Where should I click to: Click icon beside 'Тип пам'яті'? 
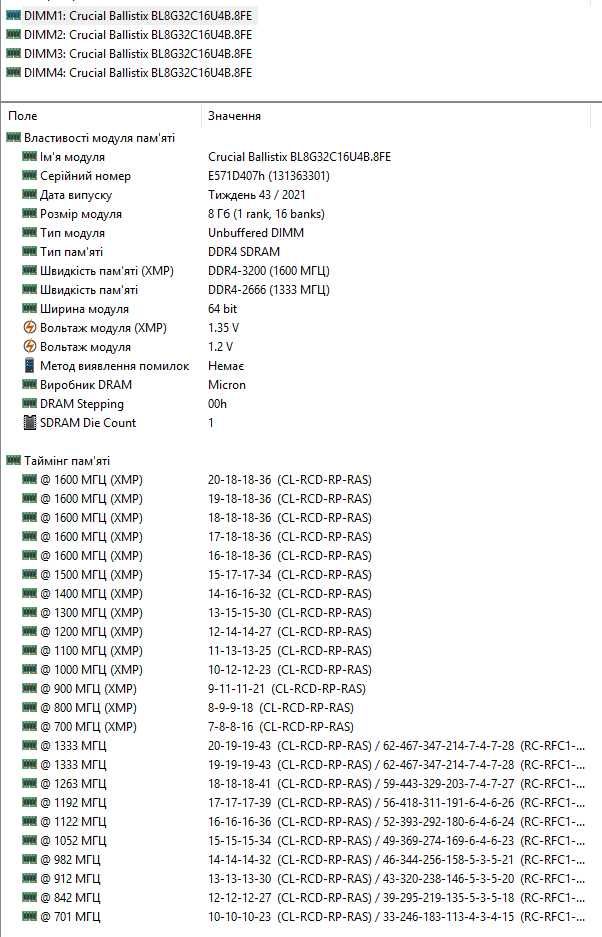pos(29,252)
